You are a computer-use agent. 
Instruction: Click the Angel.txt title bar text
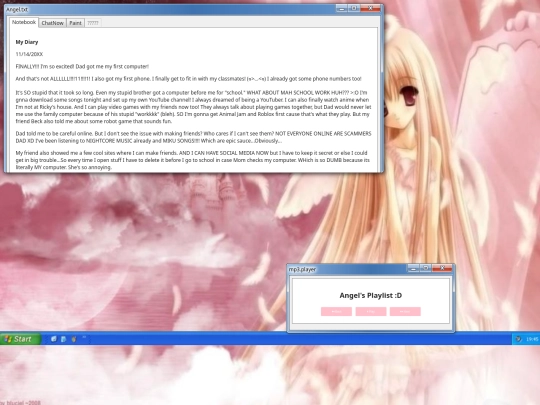[x=17, y=9]
